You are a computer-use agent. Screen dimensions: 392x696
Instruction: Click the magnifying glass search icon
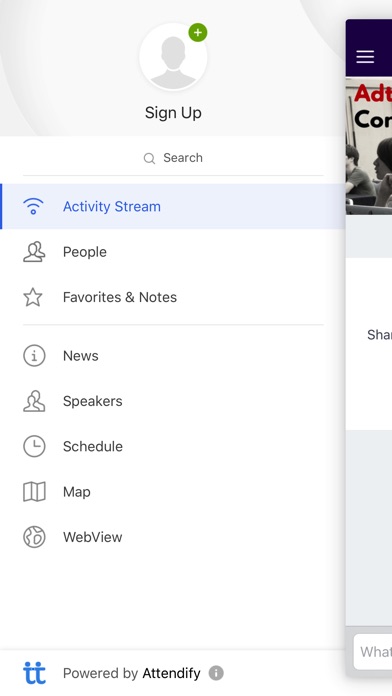point(149,158)
